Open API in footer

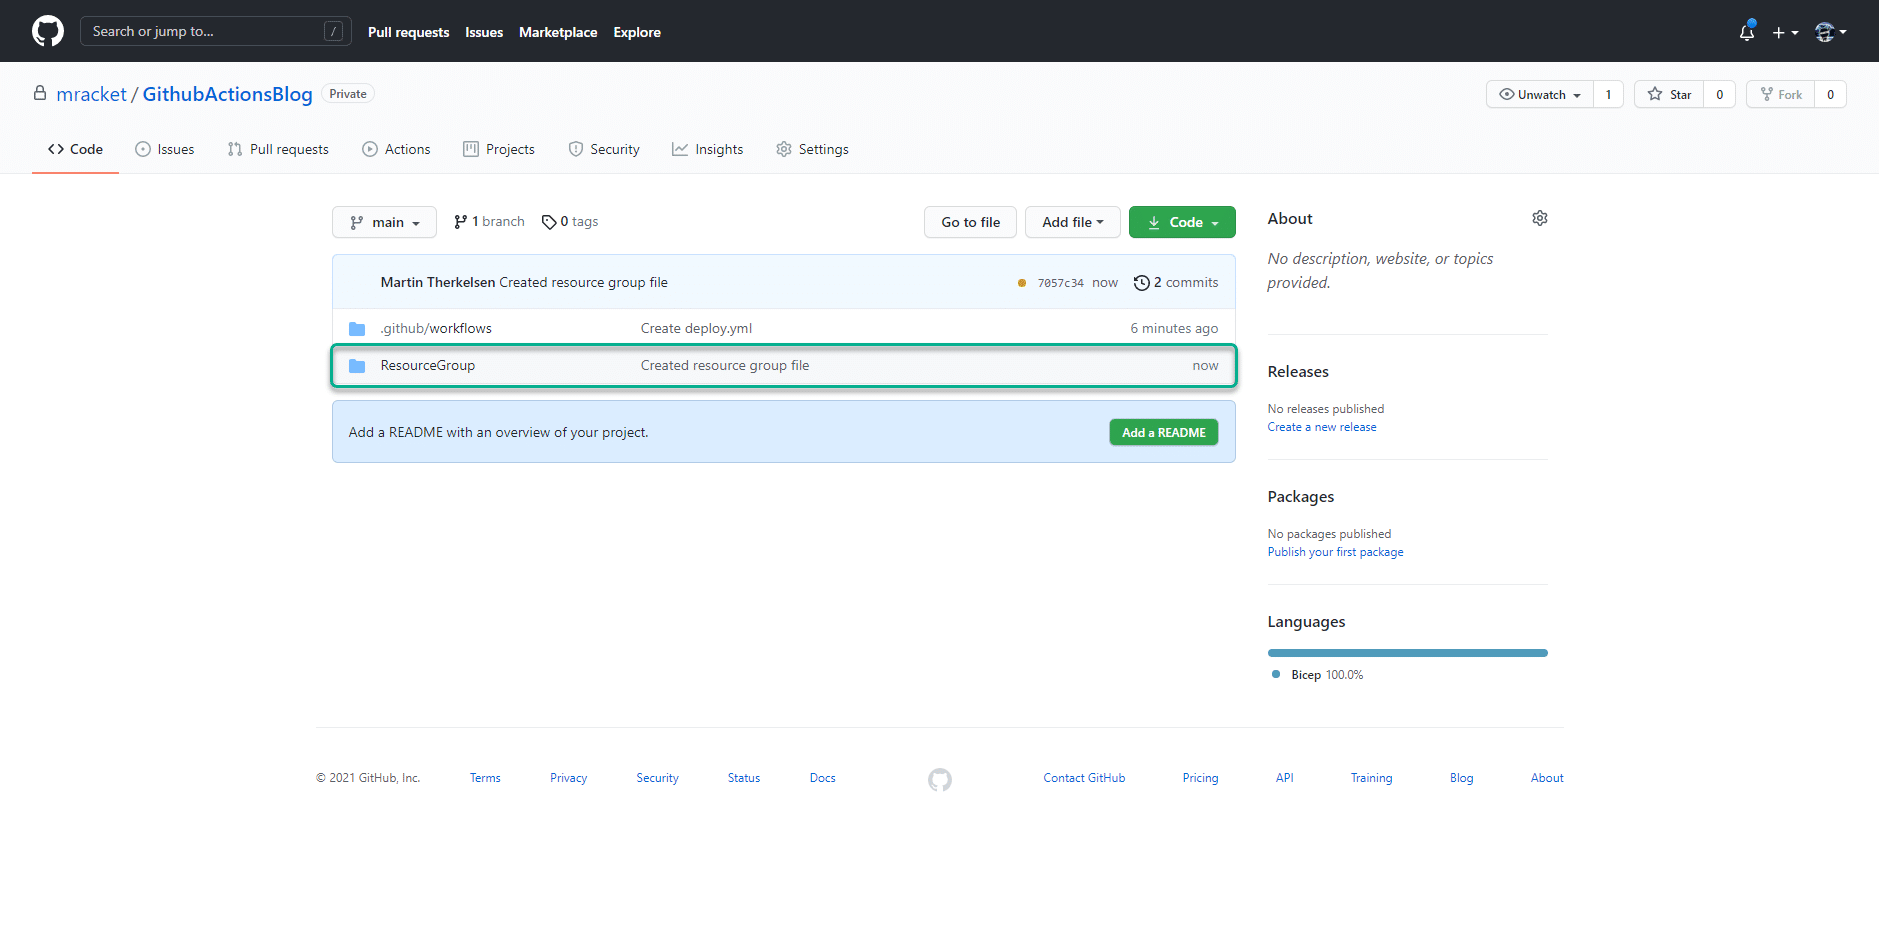pyautogui.click(x=1285, y=778)
